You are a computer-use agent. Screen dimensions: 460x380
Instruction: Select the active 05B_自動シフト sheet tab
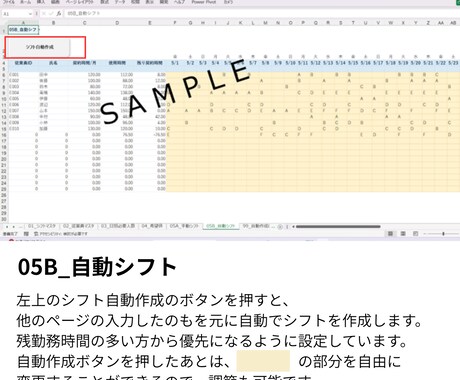point(220,226)
